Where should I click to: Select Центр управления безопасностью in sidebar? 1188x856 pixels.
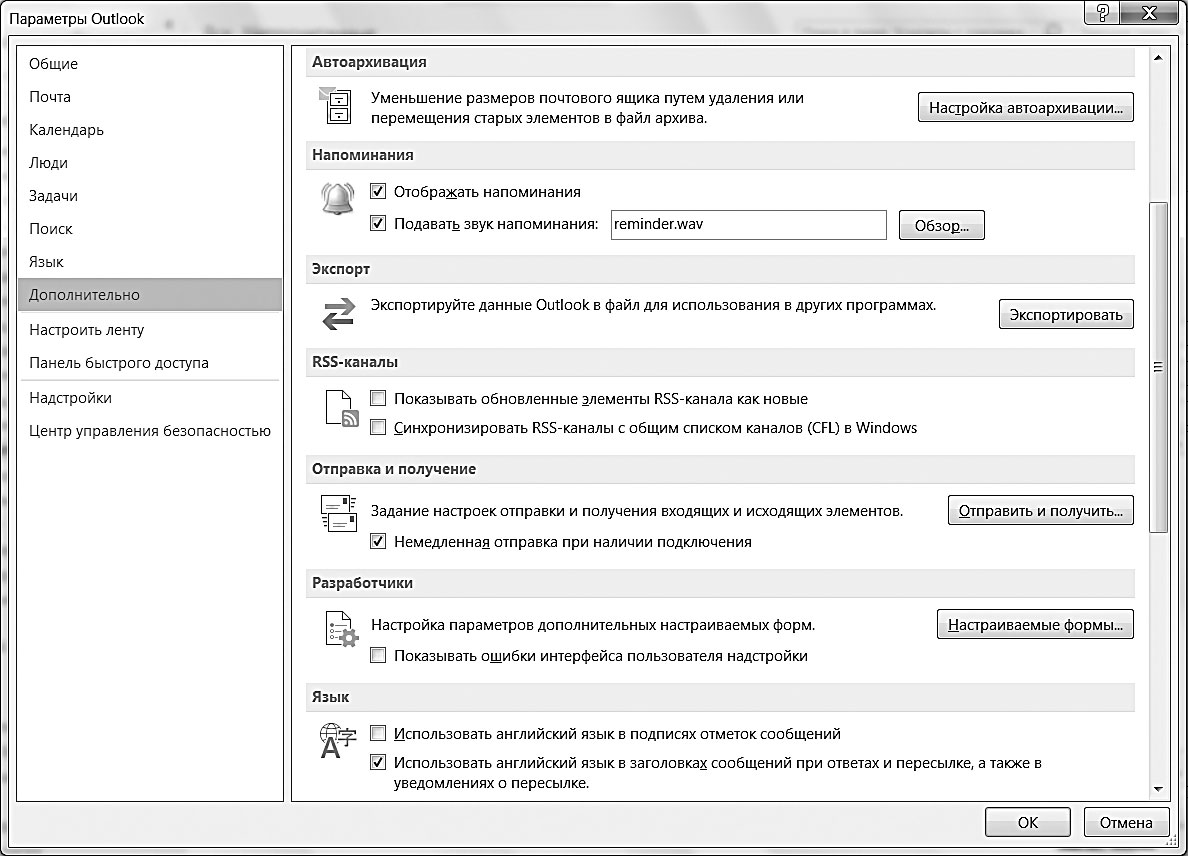[x=149, y=431]
